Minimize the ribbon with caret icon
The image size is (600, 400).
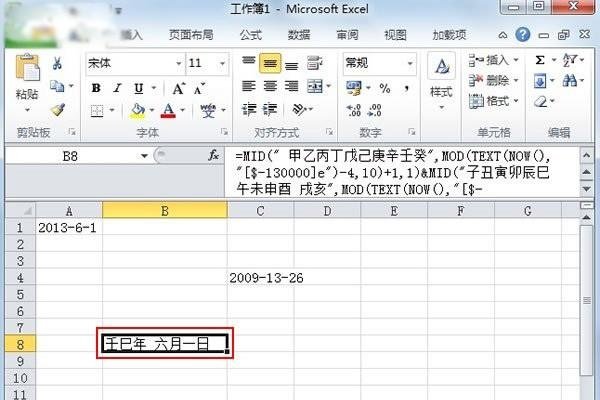pos(503,35)
